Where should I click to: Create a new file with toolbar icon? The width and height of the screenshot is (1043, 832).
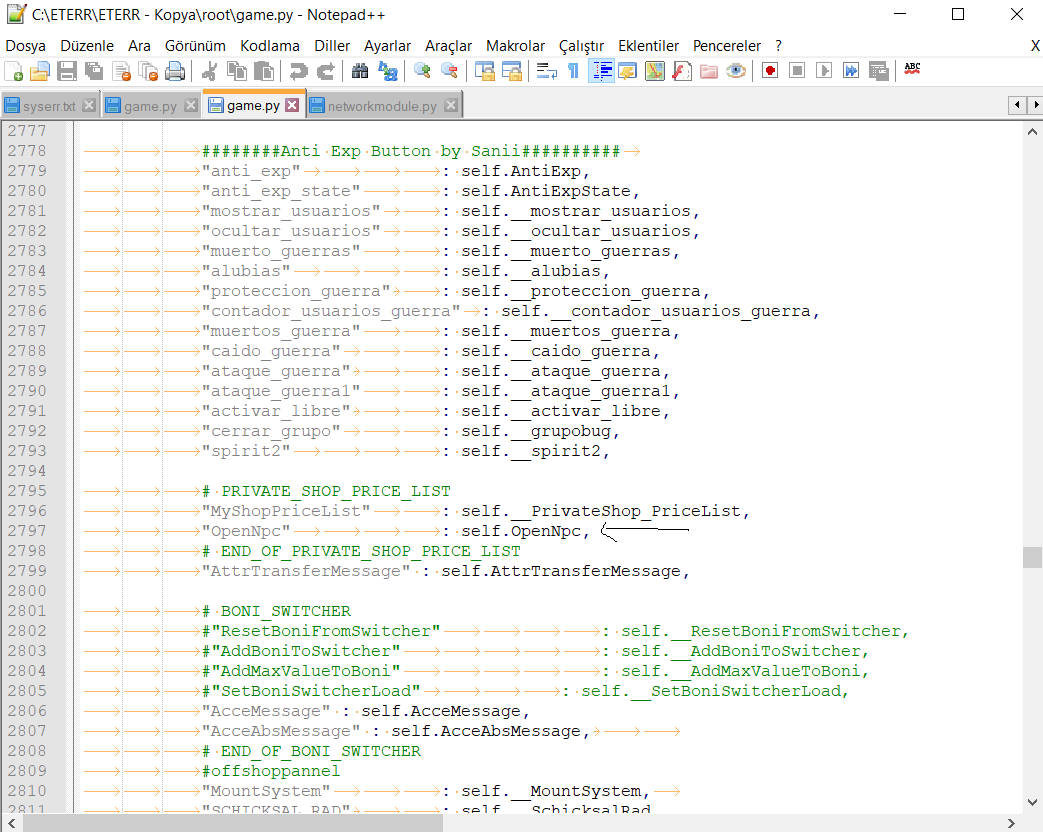point(13,71)
